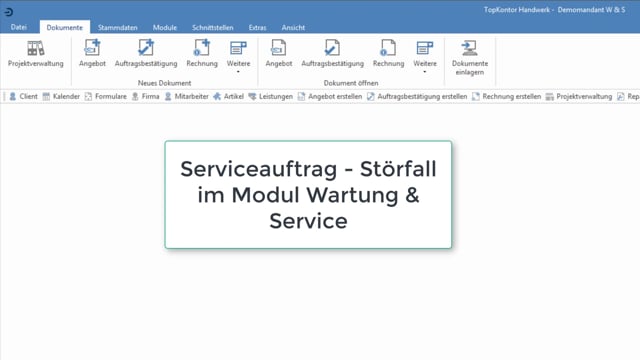
Task: Expand Weitere dropdown under Neues Dokument
Action: coord(238,56)
